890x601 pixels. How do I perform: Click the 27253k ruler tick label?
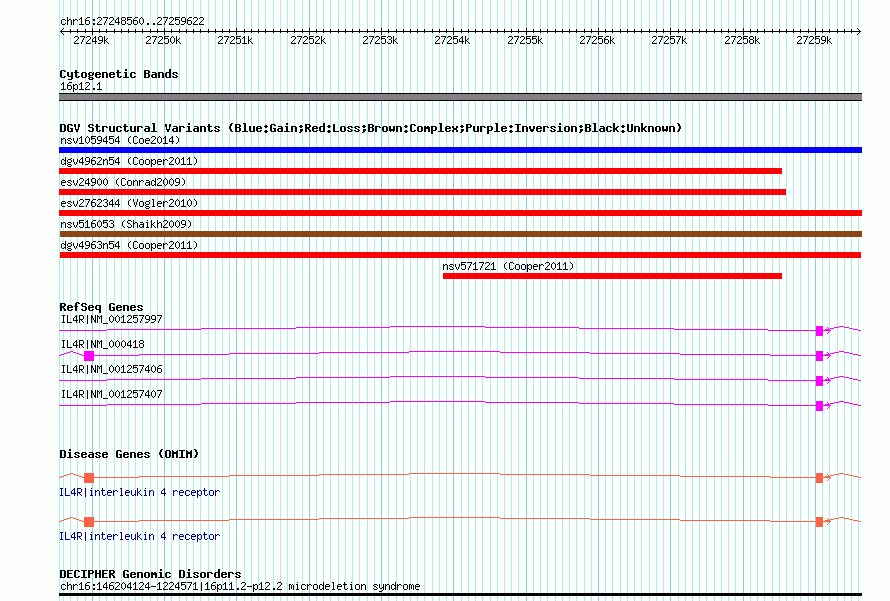pos(380,40)
